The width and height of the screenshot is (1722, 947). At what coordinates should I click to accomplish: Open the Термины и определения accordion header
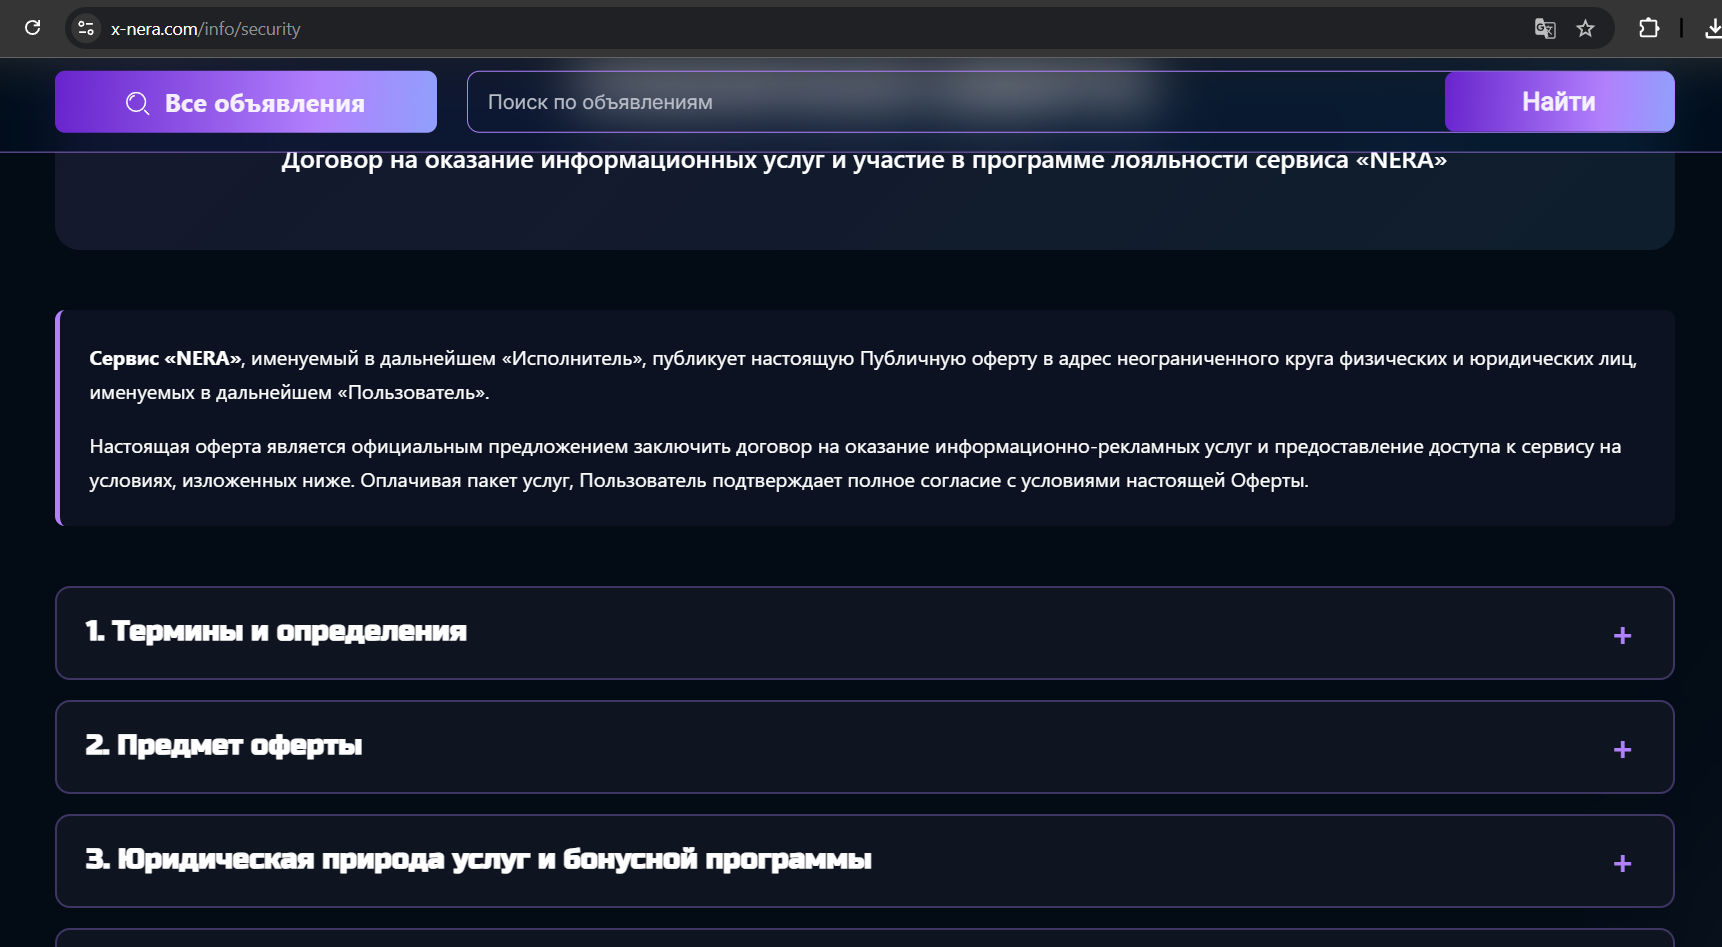tap(864, 633)
